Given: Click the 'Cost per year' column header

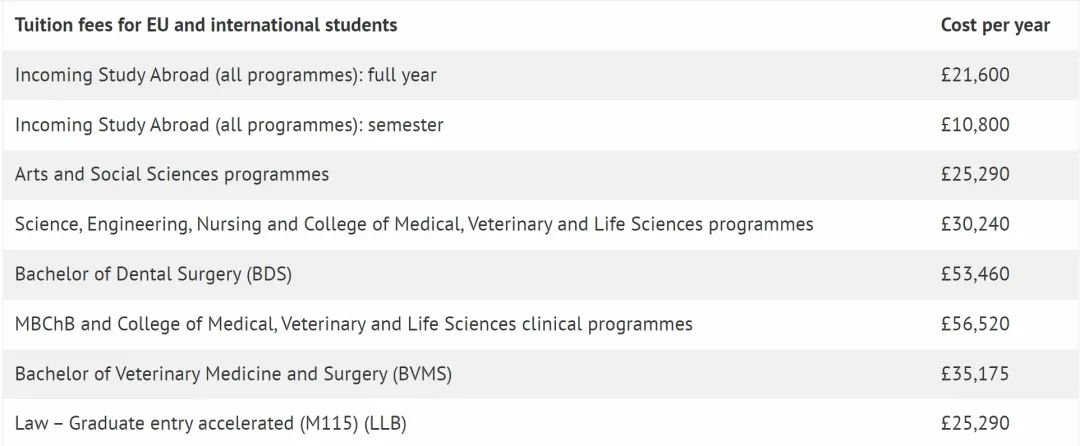Looking at the screenshot, I should (x=995, y=25).
